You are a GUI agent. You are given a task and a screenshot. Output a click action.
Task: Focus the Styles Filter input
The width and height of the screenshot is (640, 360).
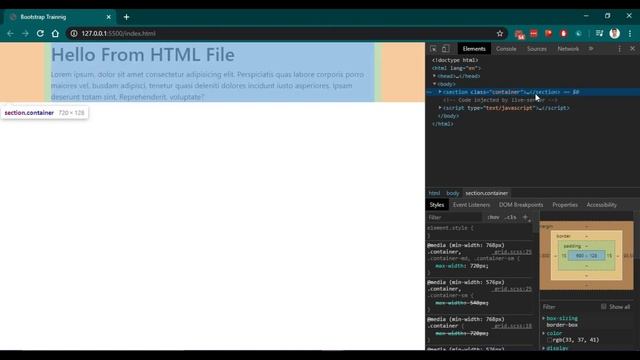pyautogui.click(x=454, y=217)
